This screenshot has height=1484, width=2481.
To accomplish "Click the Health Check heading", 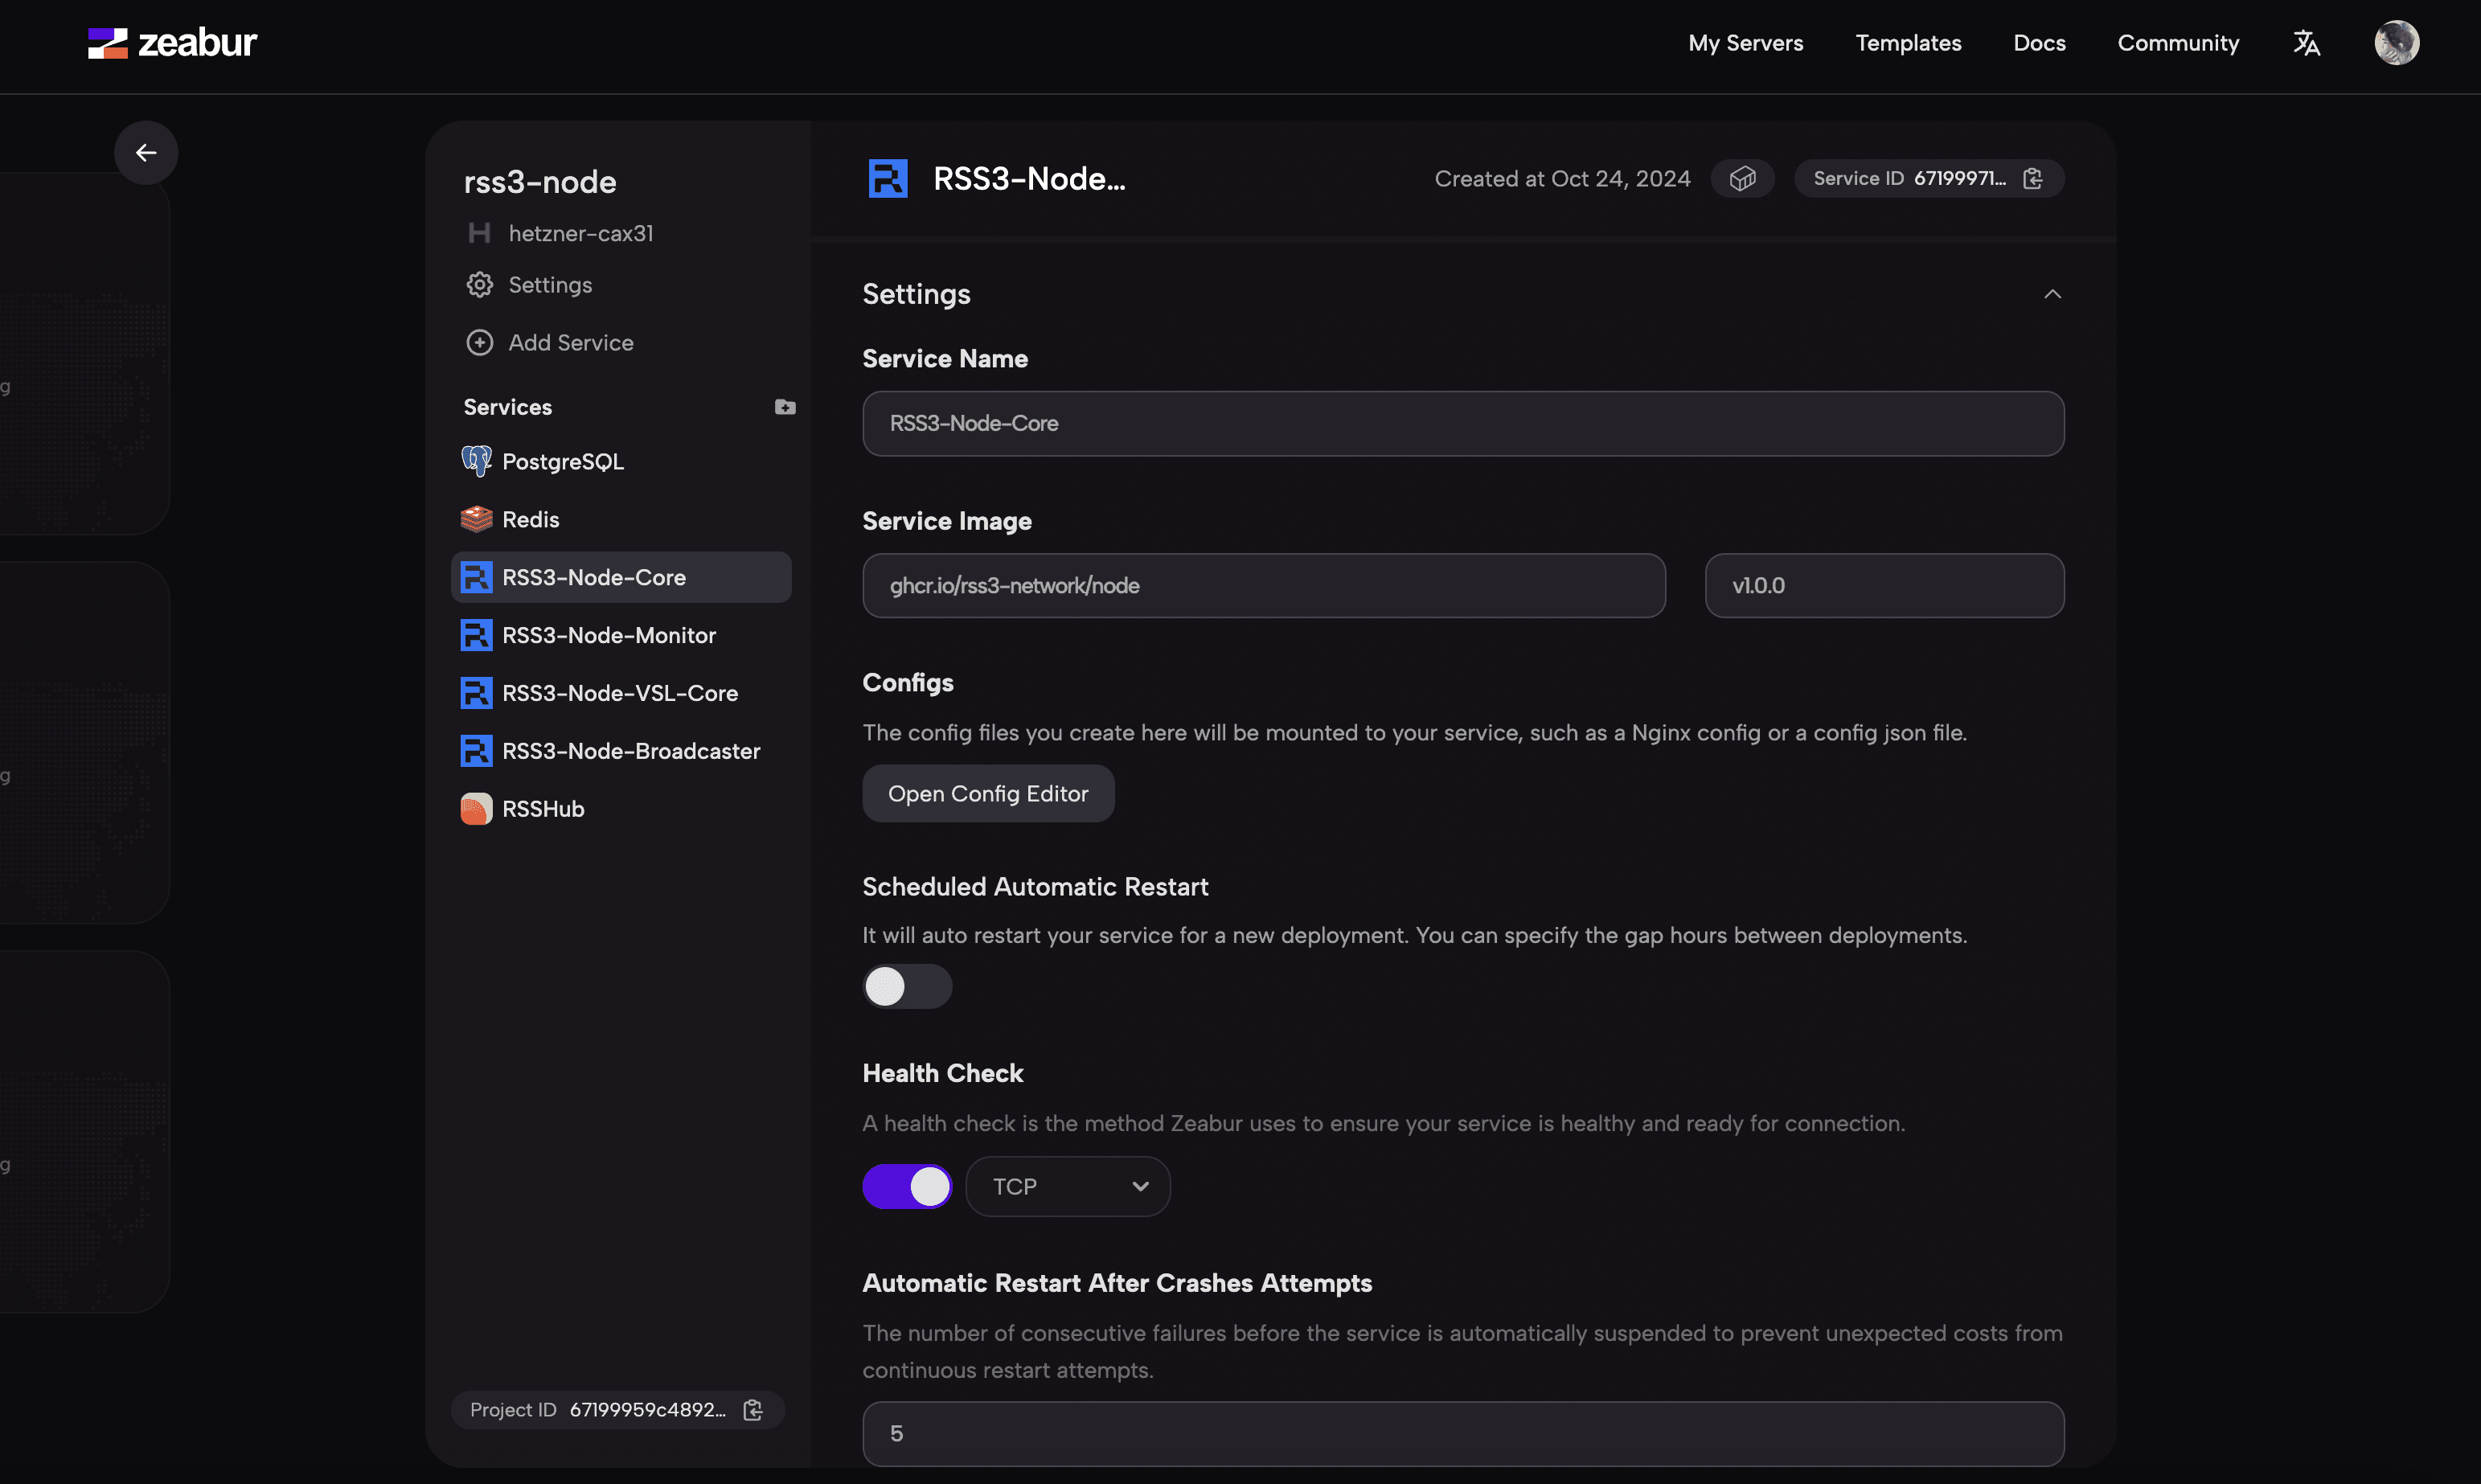I will click(943, 1073).
